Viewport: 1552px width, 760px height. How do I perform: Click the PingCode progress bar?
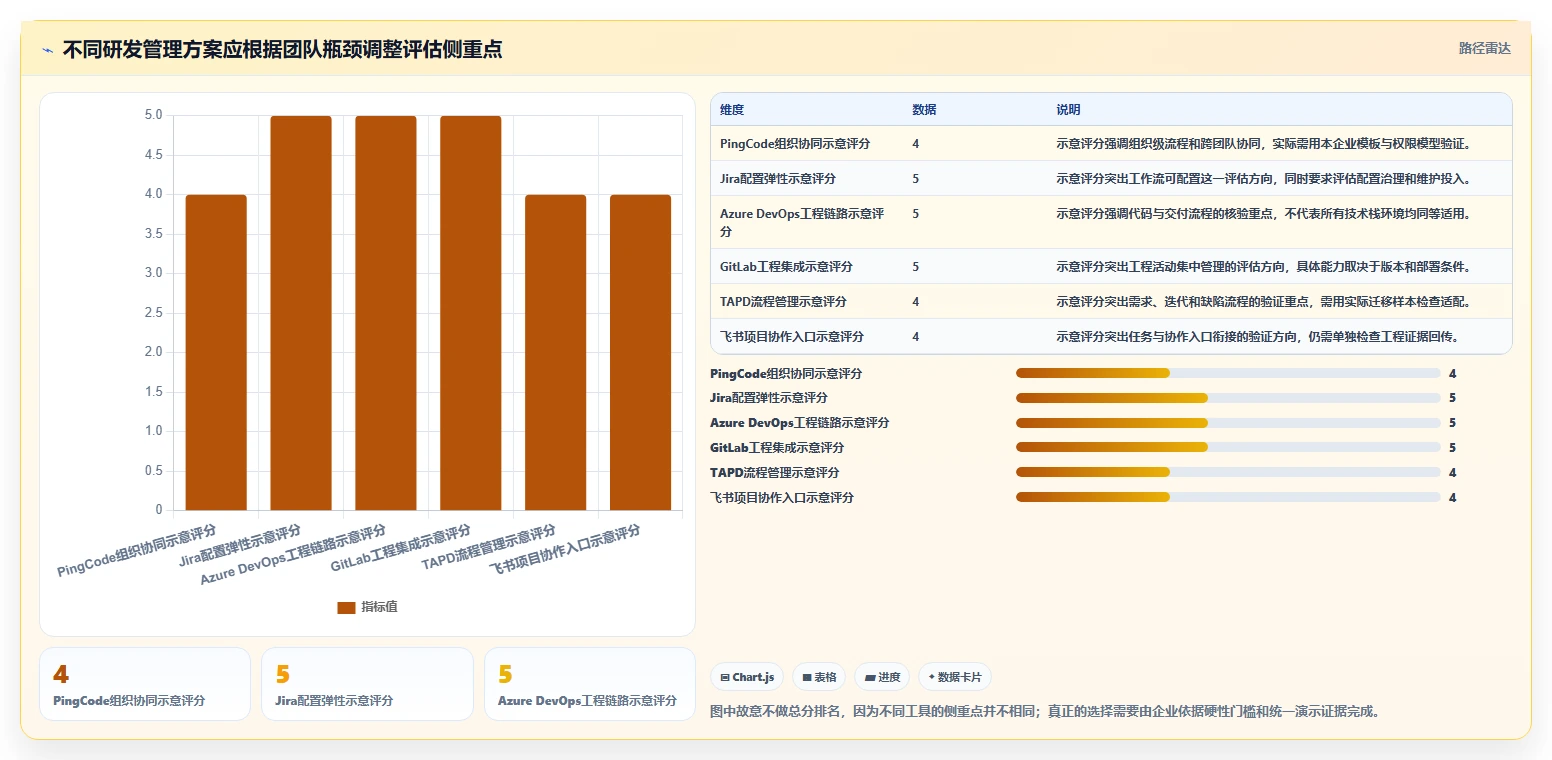(1228, 373)
